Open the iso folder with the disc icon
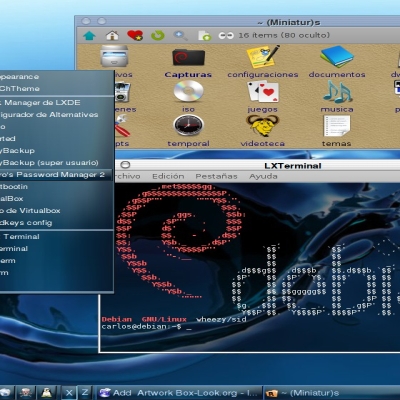Screen dimensions: 400x400 tap(188, 97)
